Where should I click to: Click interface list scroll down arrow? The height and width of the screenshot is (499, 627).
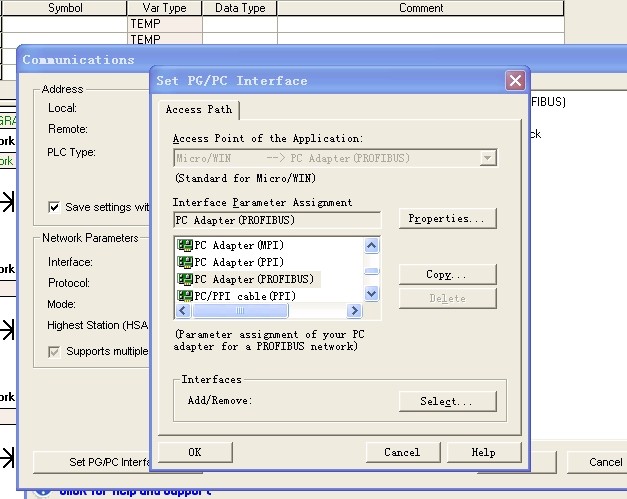tap(371, 294)
